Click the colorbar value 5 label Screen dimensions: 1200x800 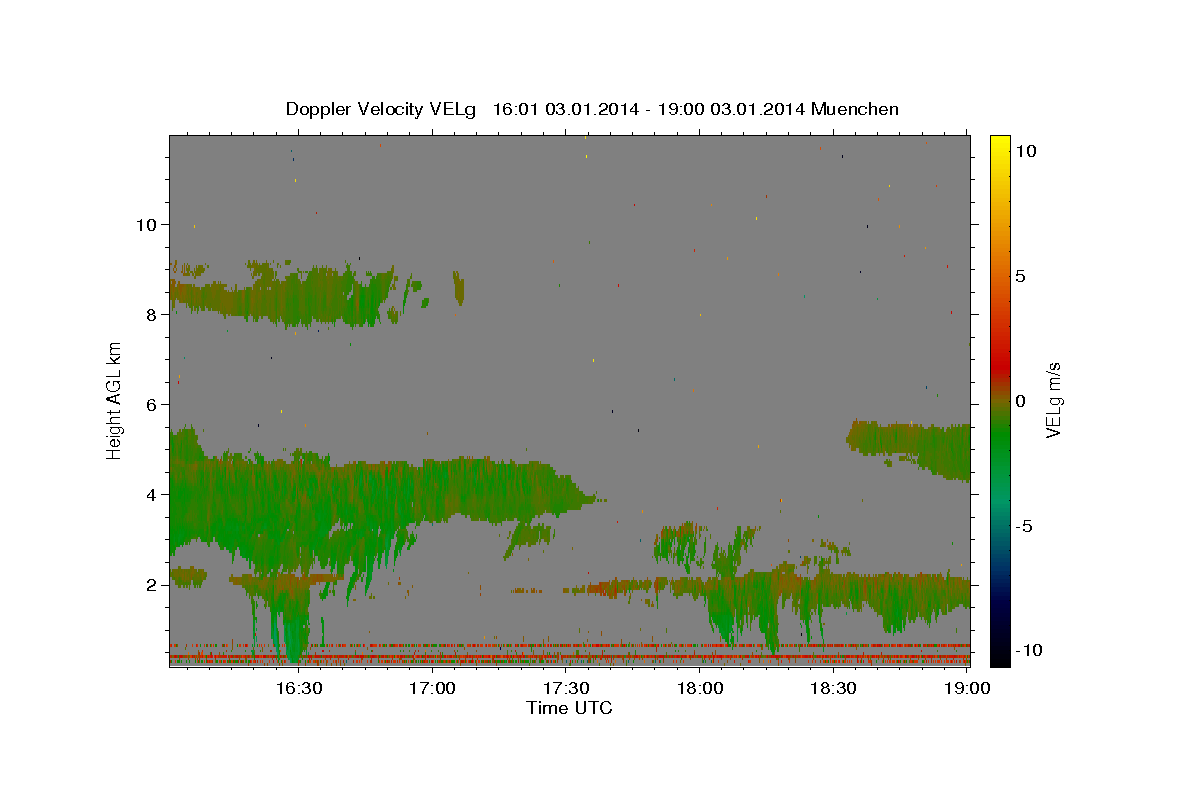[1020, 276]
